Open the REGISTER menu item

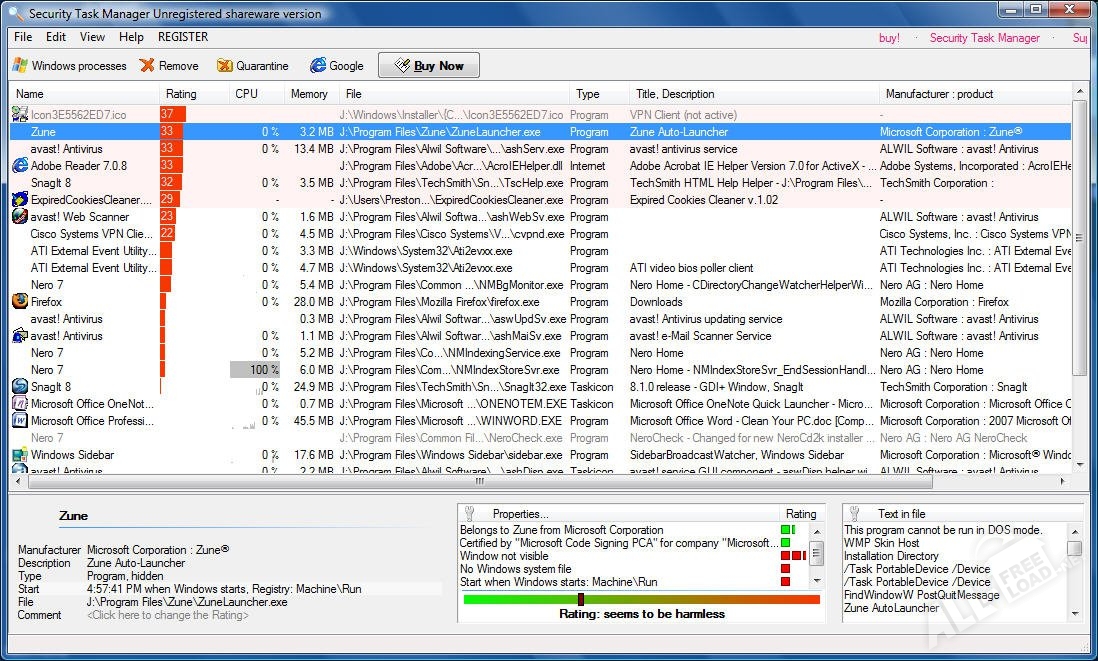tap(183, 37)
